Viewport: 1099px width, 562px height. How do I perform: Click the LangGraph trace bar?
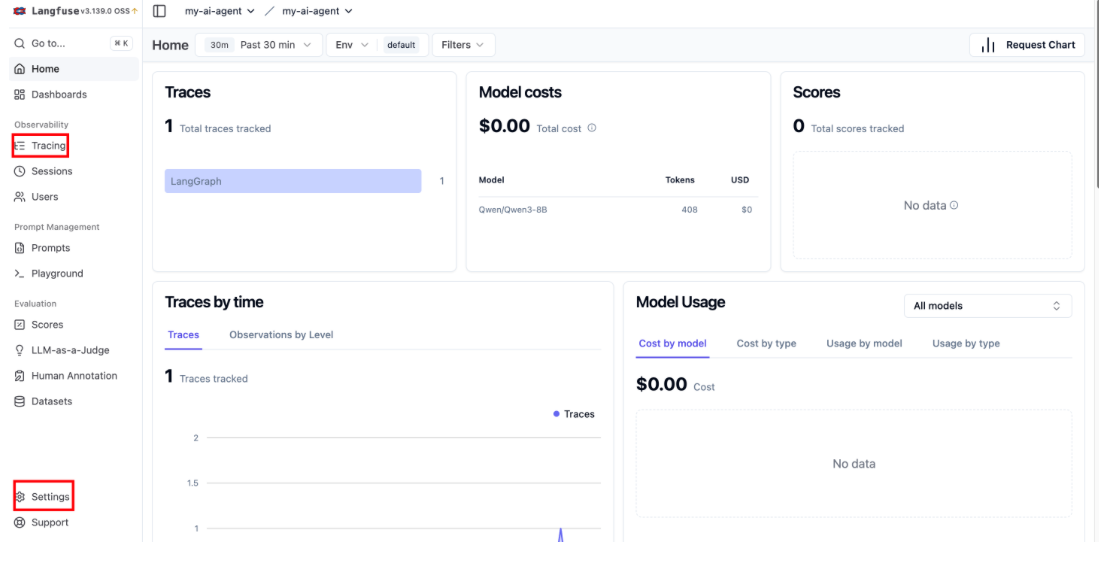[x=293, y=181]
